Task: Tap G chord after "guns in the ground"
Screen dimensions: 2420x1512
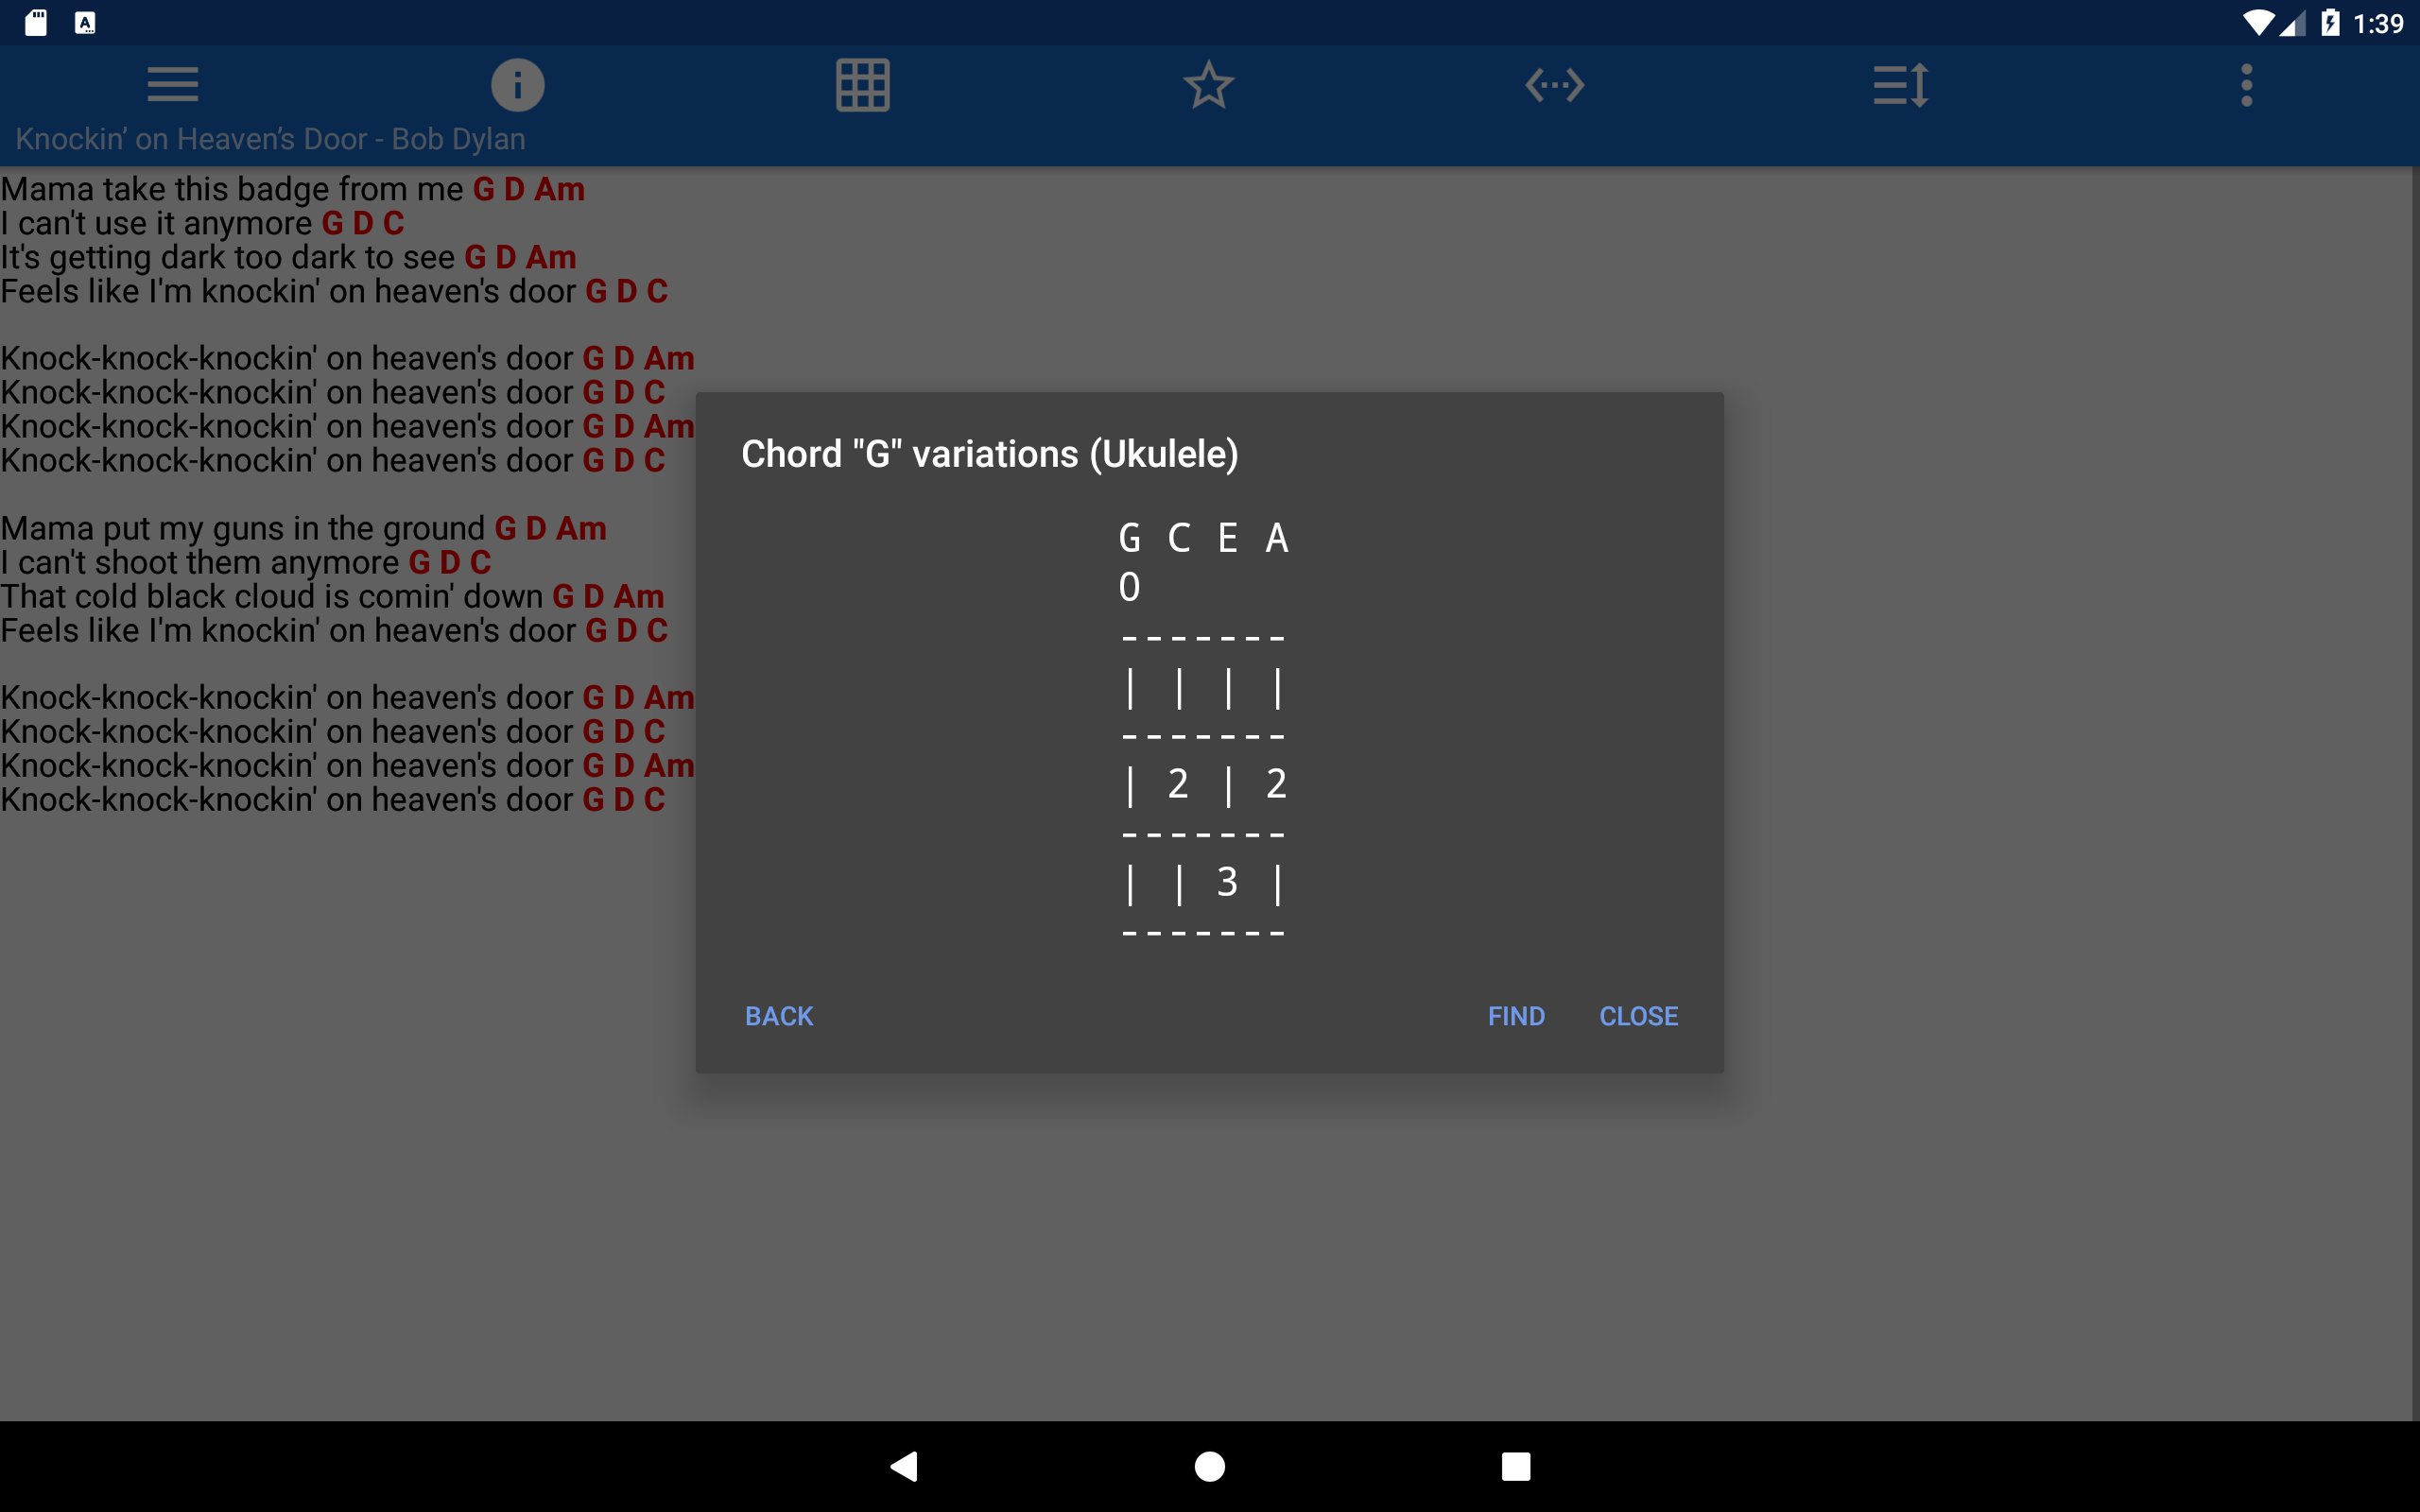Action: [x=505, y=528]
